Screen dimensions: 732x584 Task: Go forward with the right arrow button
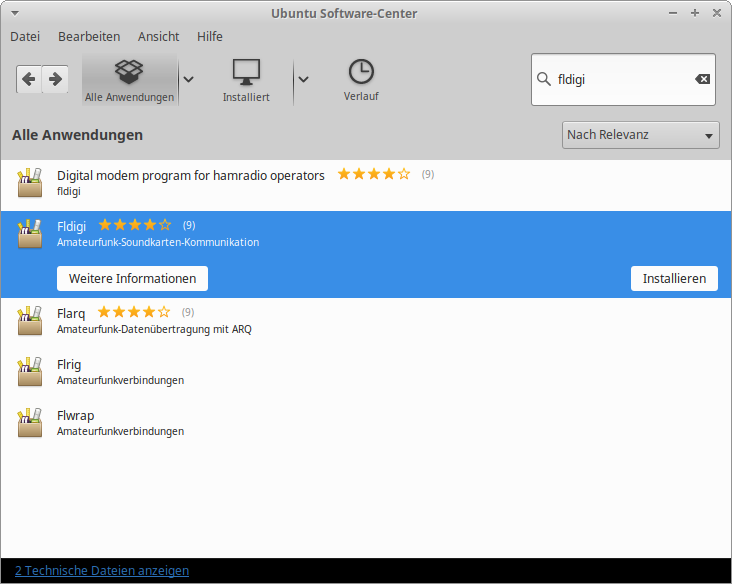[x=55, y=79]
